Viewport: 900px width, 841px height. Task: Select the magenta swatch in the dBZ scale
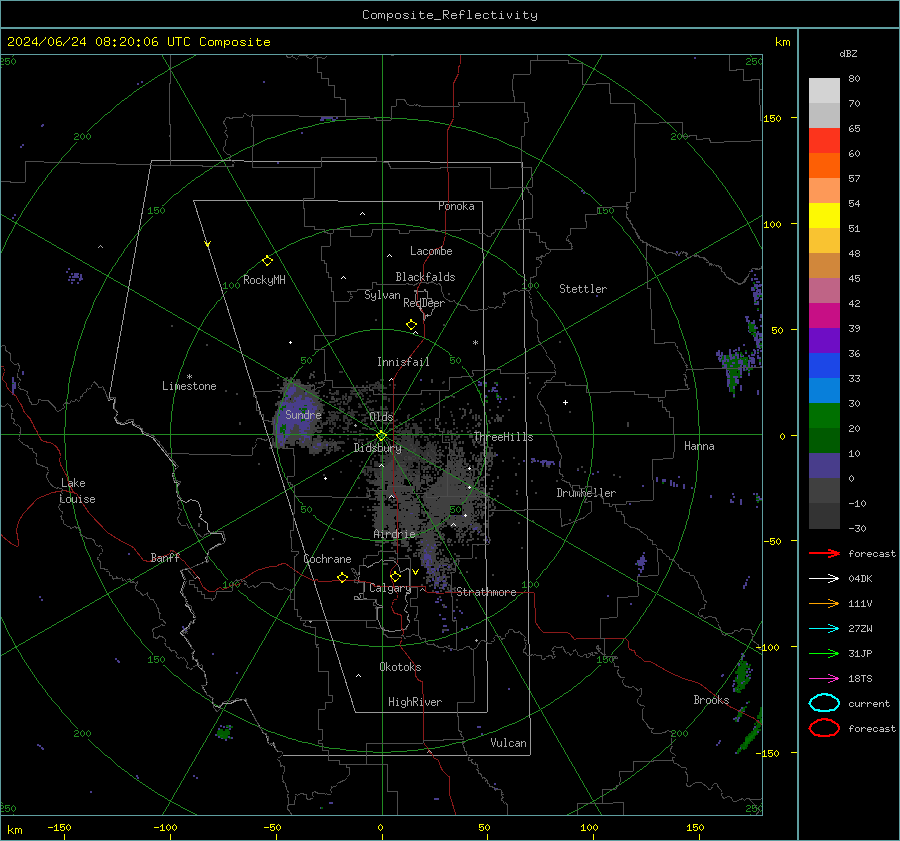click(824, 315)
